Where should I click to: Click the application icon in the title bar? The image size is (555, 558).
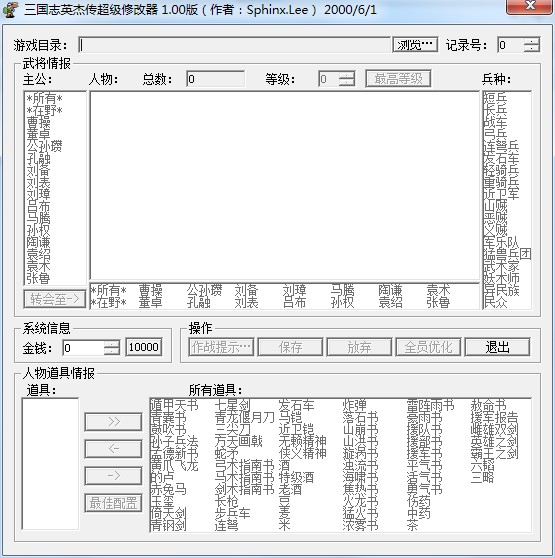click(10, 9)
